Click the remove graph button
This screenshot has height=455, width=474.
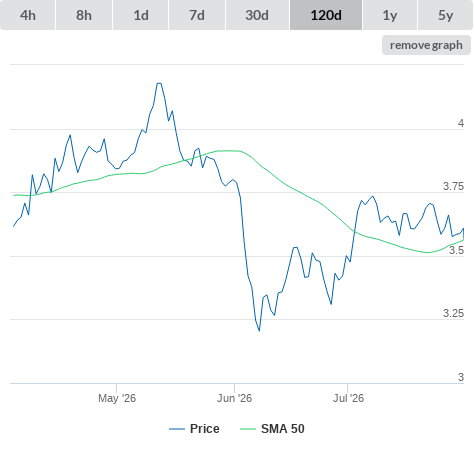426,45
